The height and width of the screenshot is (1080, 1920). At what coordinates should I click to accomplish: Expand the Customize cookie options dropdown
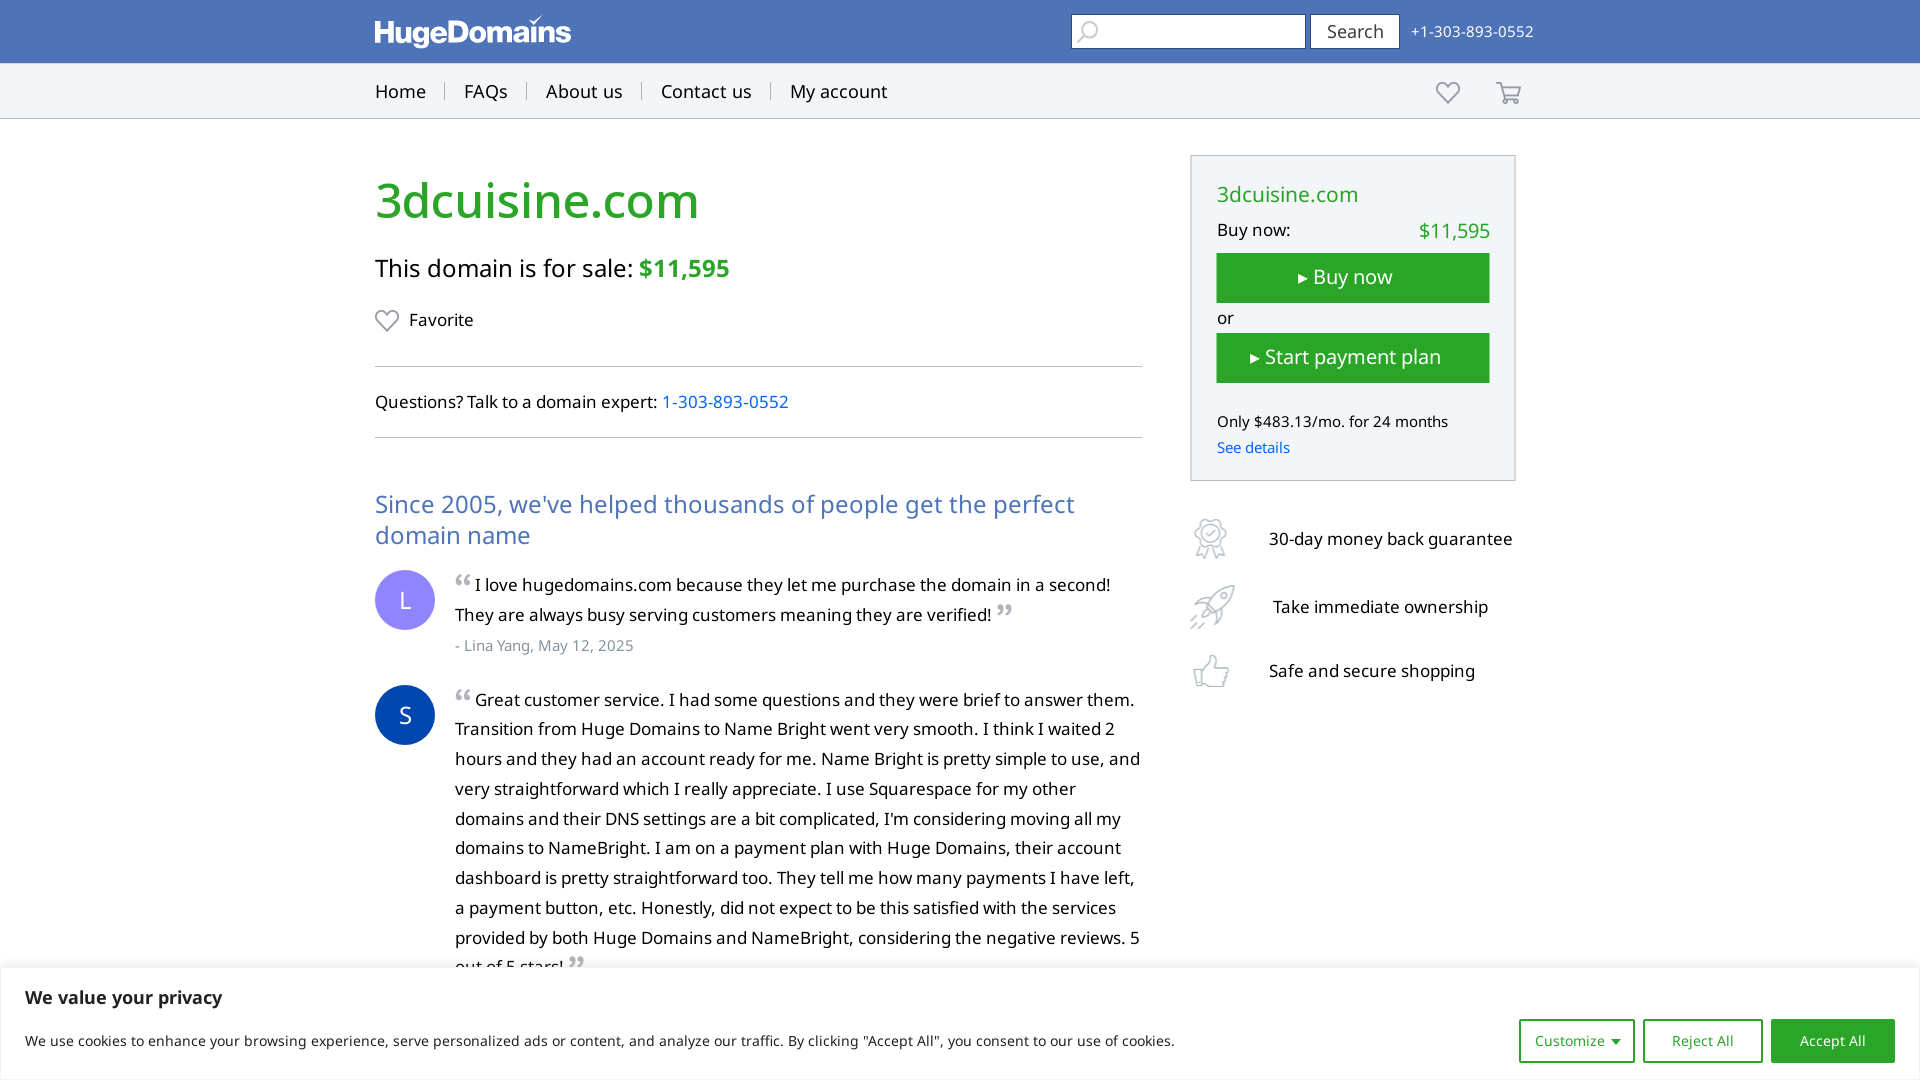(x=1576, y=1041)
